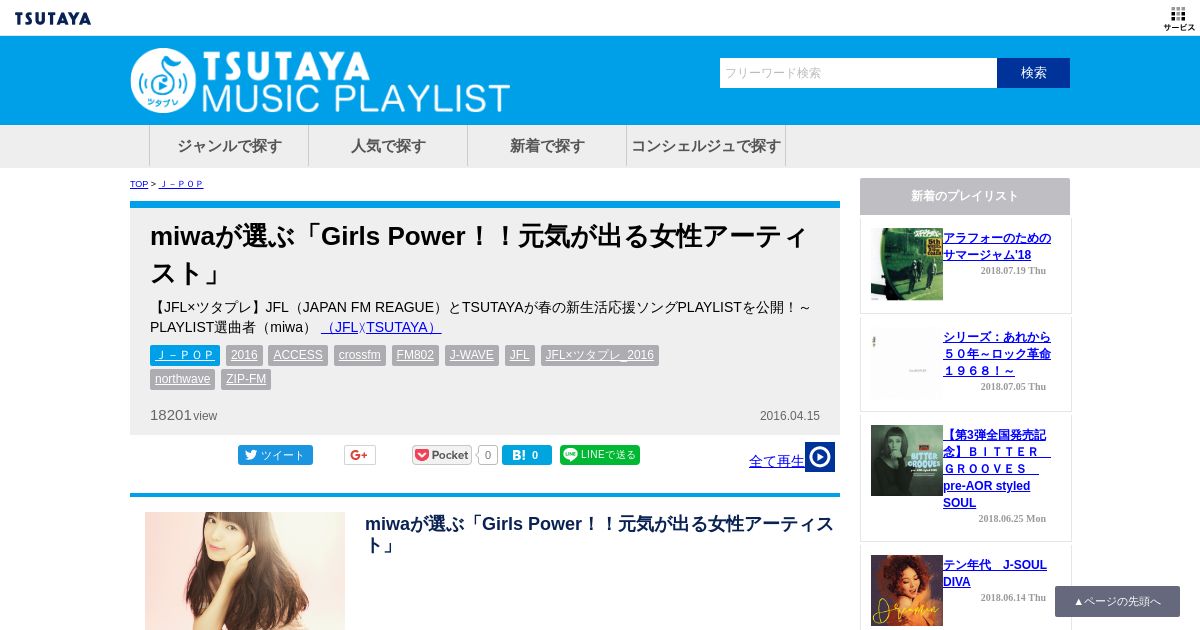The image size is (1200, 630).
Task: Click the lower miwaが選ぶ playlist subtitle
Action: 600,534
